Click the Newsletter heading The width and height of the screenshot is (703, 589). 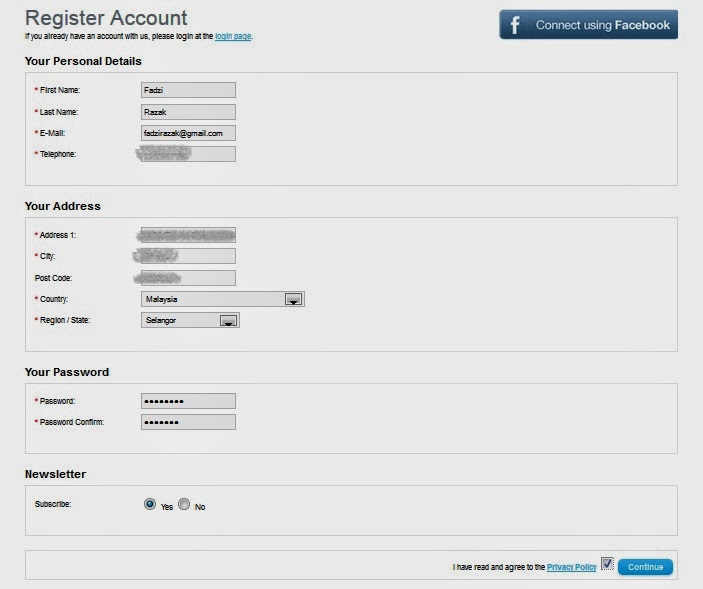pyautogui.click(x=55, y=474)
